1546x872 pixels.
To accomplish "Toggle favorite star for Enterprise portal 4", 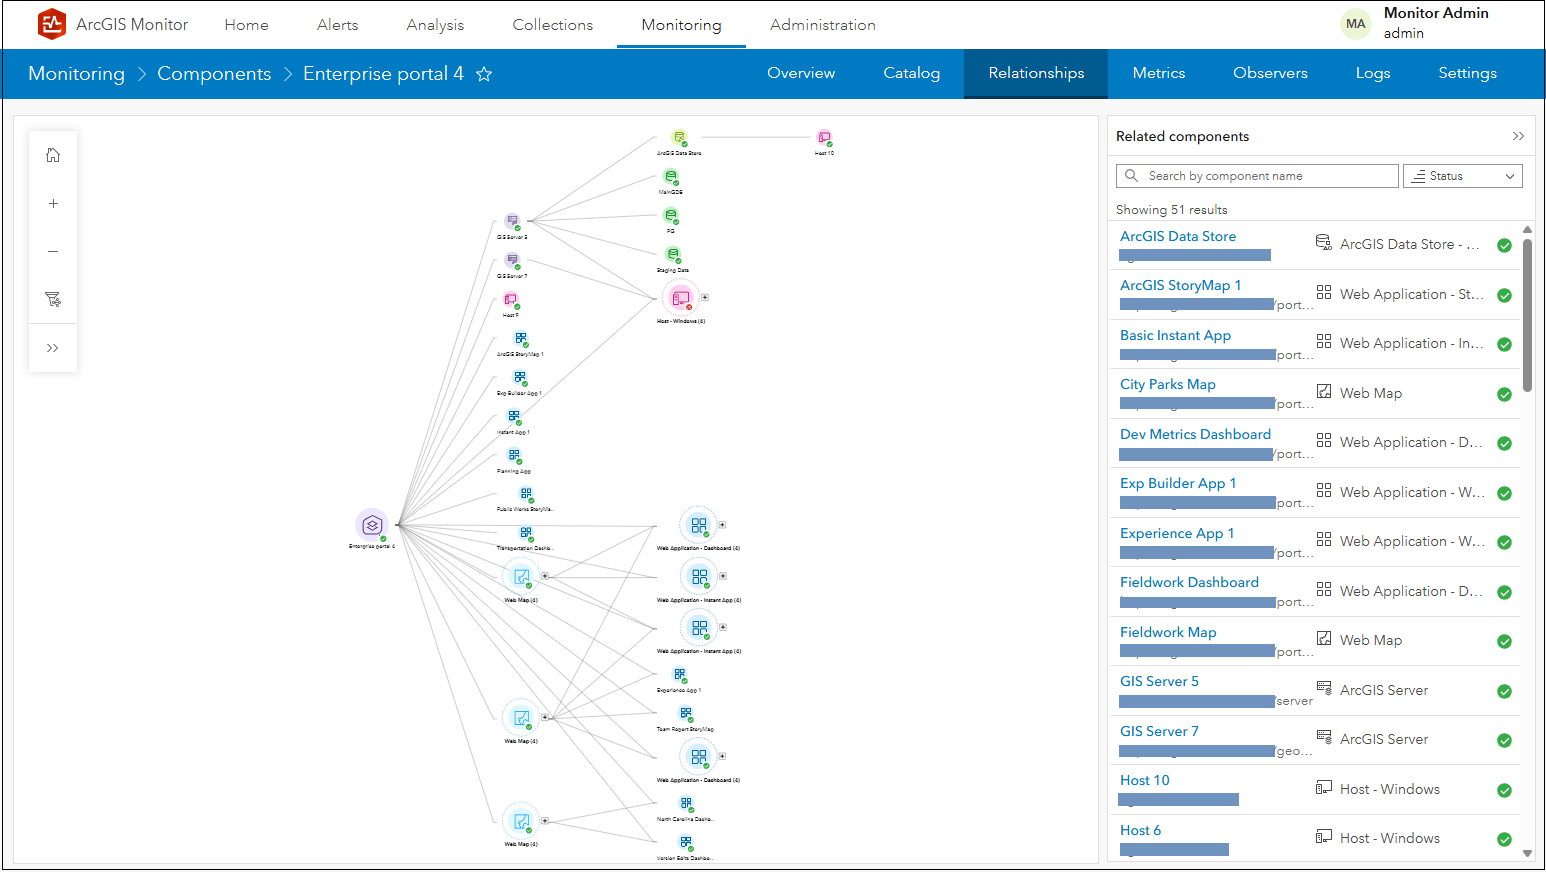I will pos(484,74).
